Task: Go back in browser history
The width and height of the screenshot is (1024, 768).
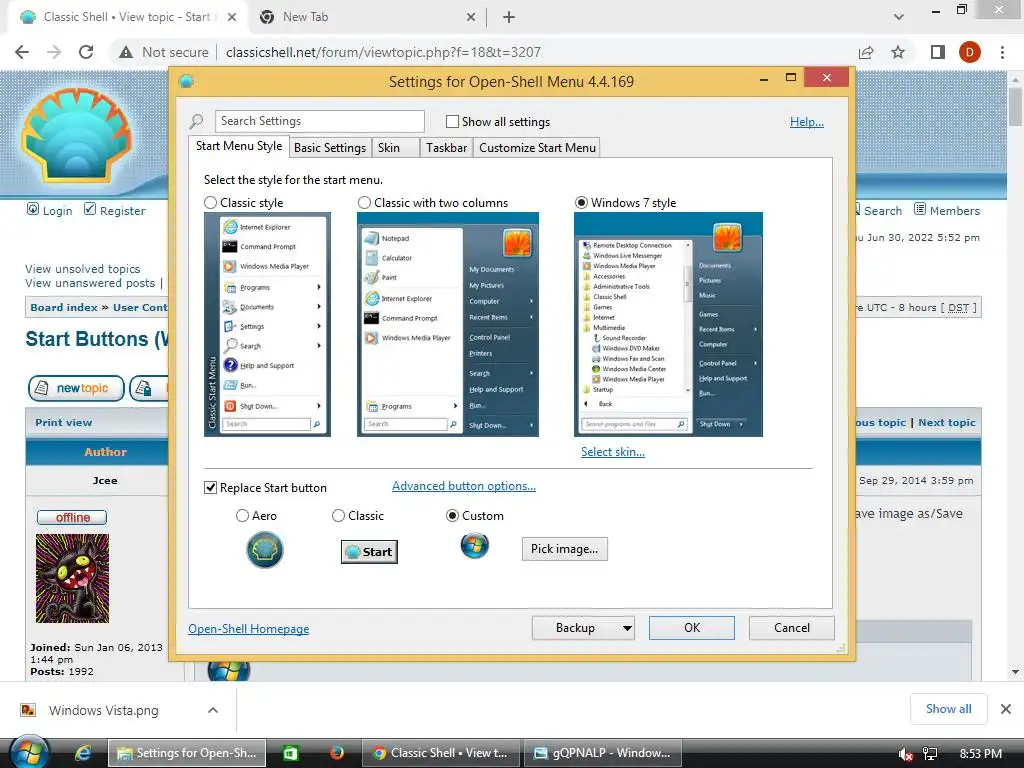Action: tap(22, 52)
